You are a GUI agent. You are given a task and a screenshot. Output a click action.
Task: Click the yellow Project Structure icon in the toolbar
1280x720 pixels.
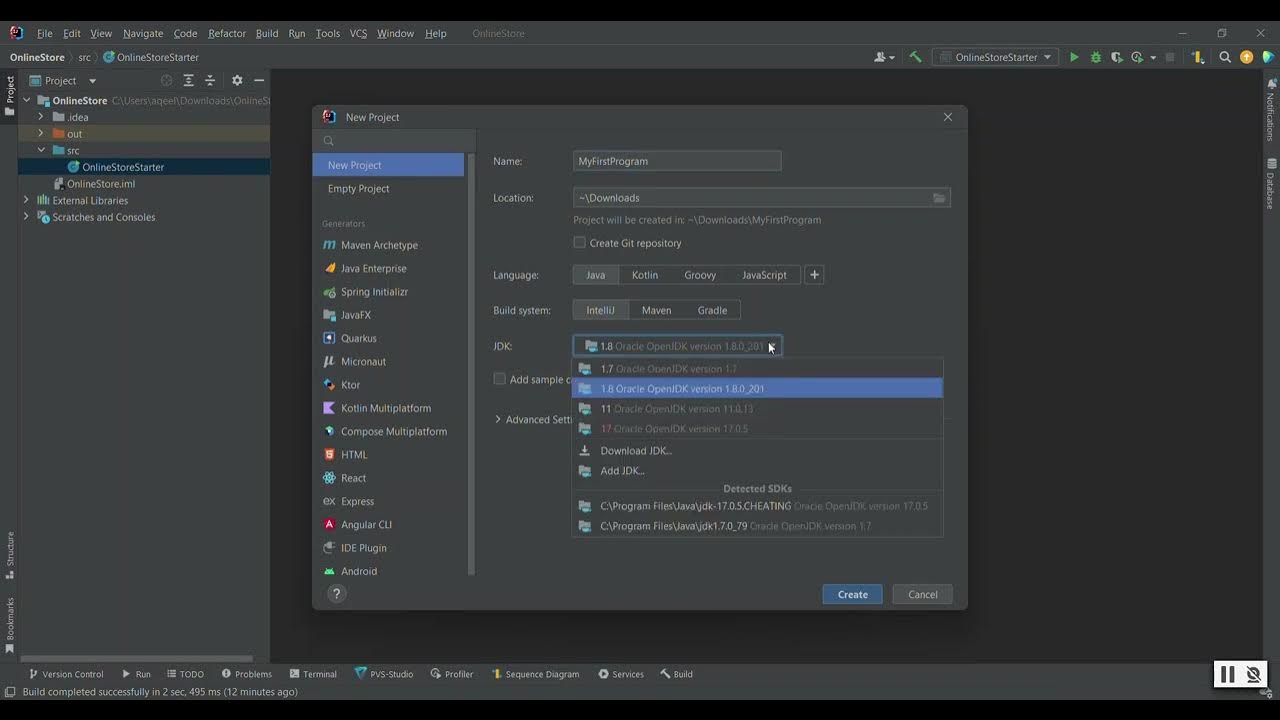click(1198, 57)
